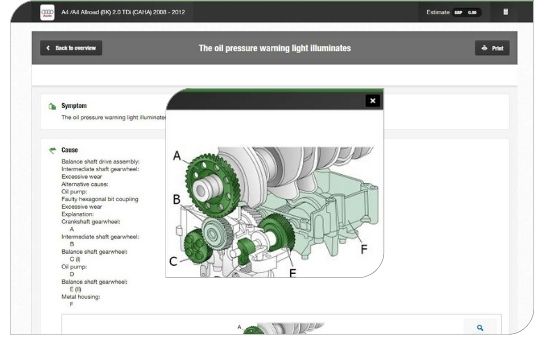544x364 pixels.
Task: Click 'Alternative cause:' line
Action: click(x=85, y=184)
